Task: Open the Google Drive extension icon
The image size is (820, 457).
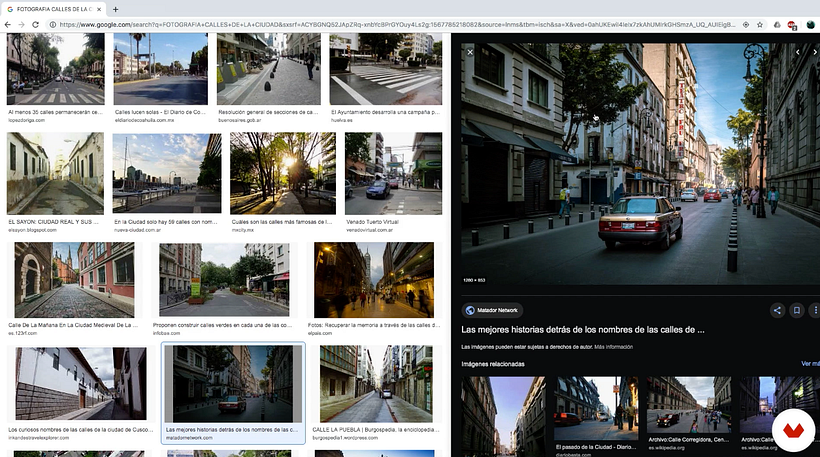Action: (777, 25)
